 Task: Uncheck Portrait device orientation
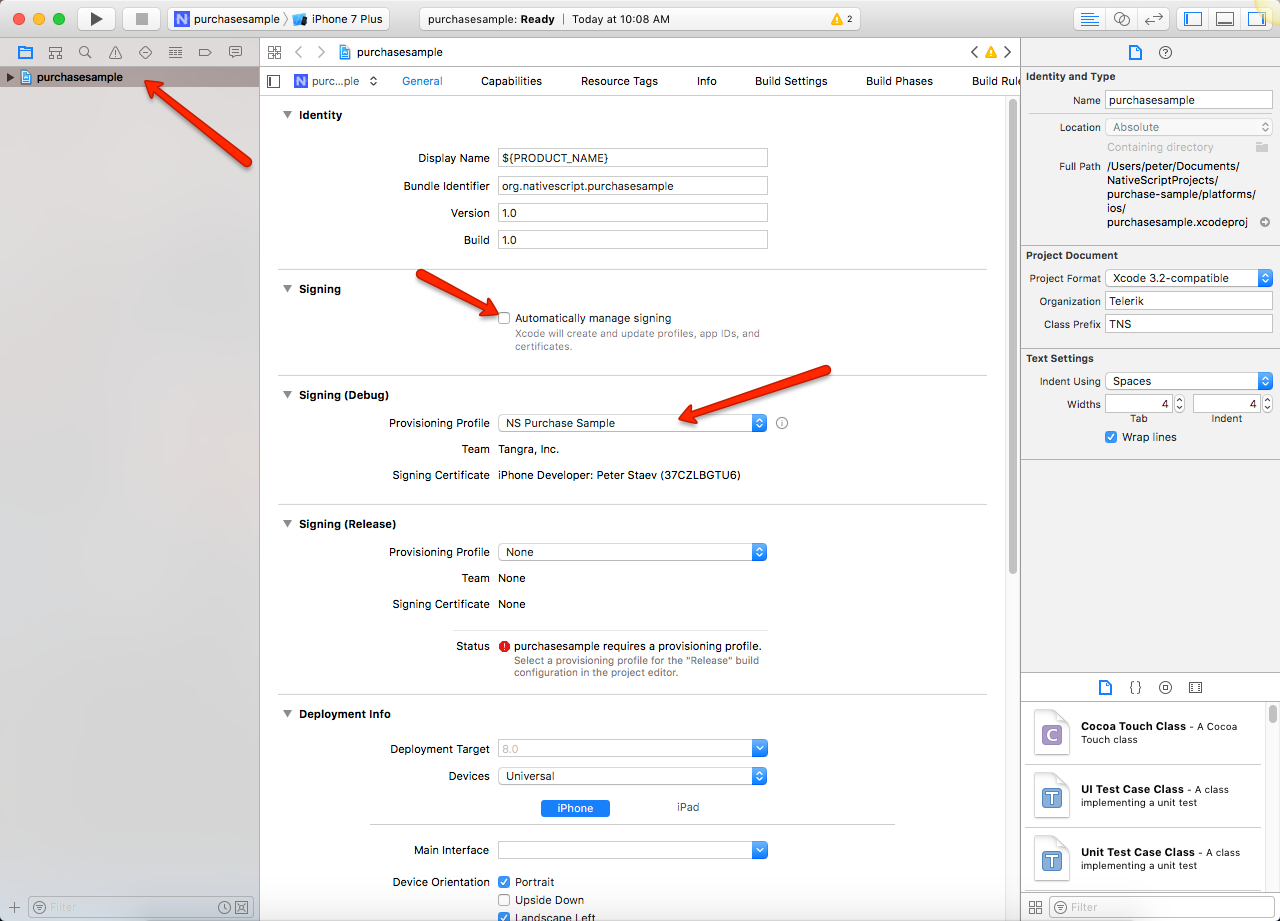[x=504, y=882]
